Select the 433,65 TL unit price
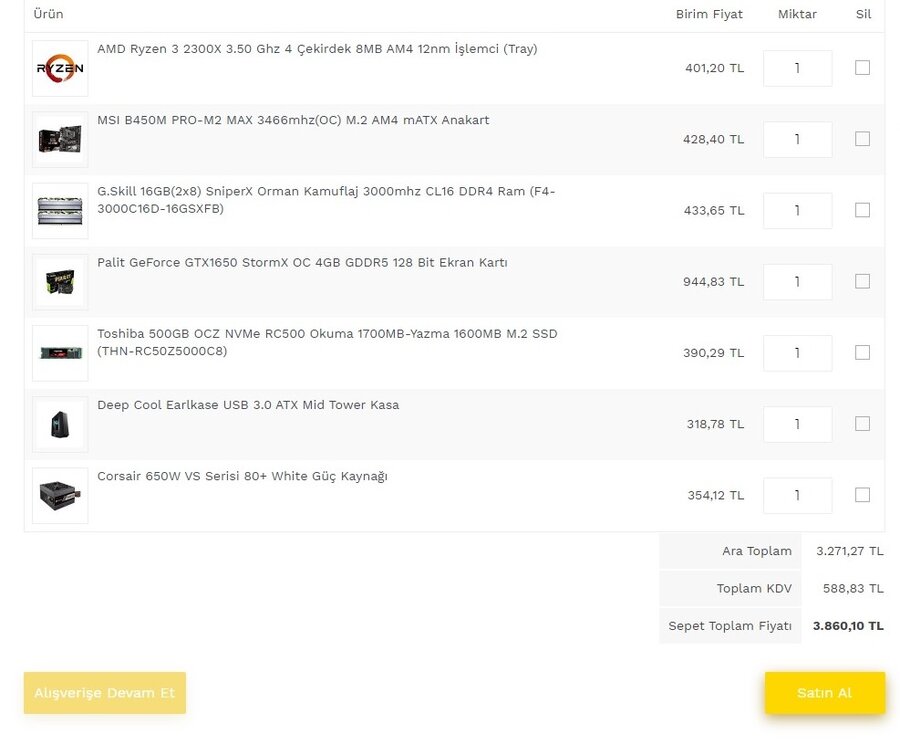The width and height of the screenshot is (900, 745). click(714, 211)
